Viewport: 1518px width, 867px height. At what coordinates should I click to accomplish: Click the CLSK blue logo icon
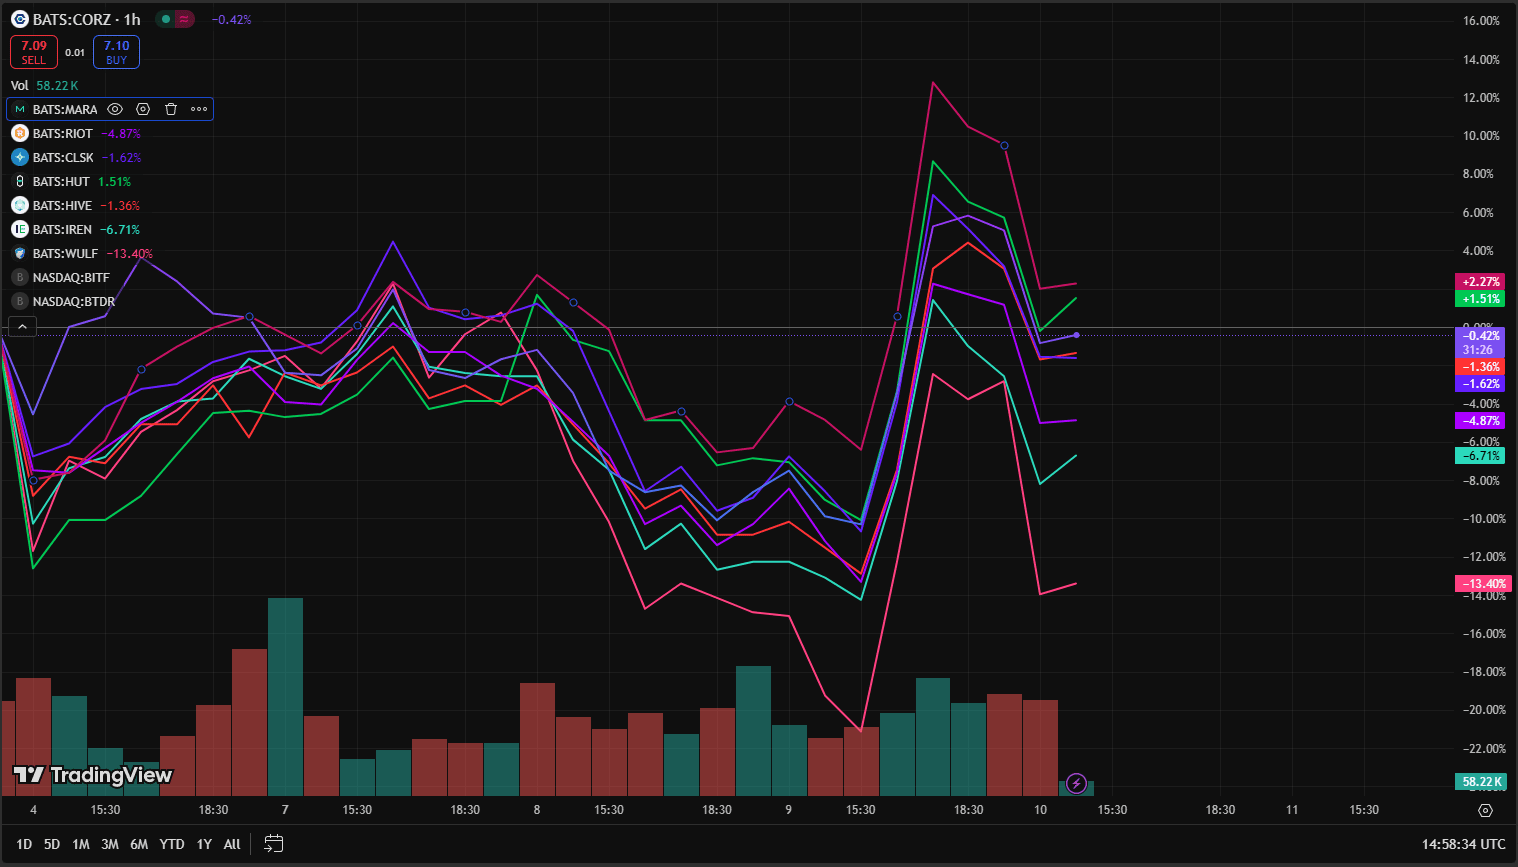click(x=19, y=157)
